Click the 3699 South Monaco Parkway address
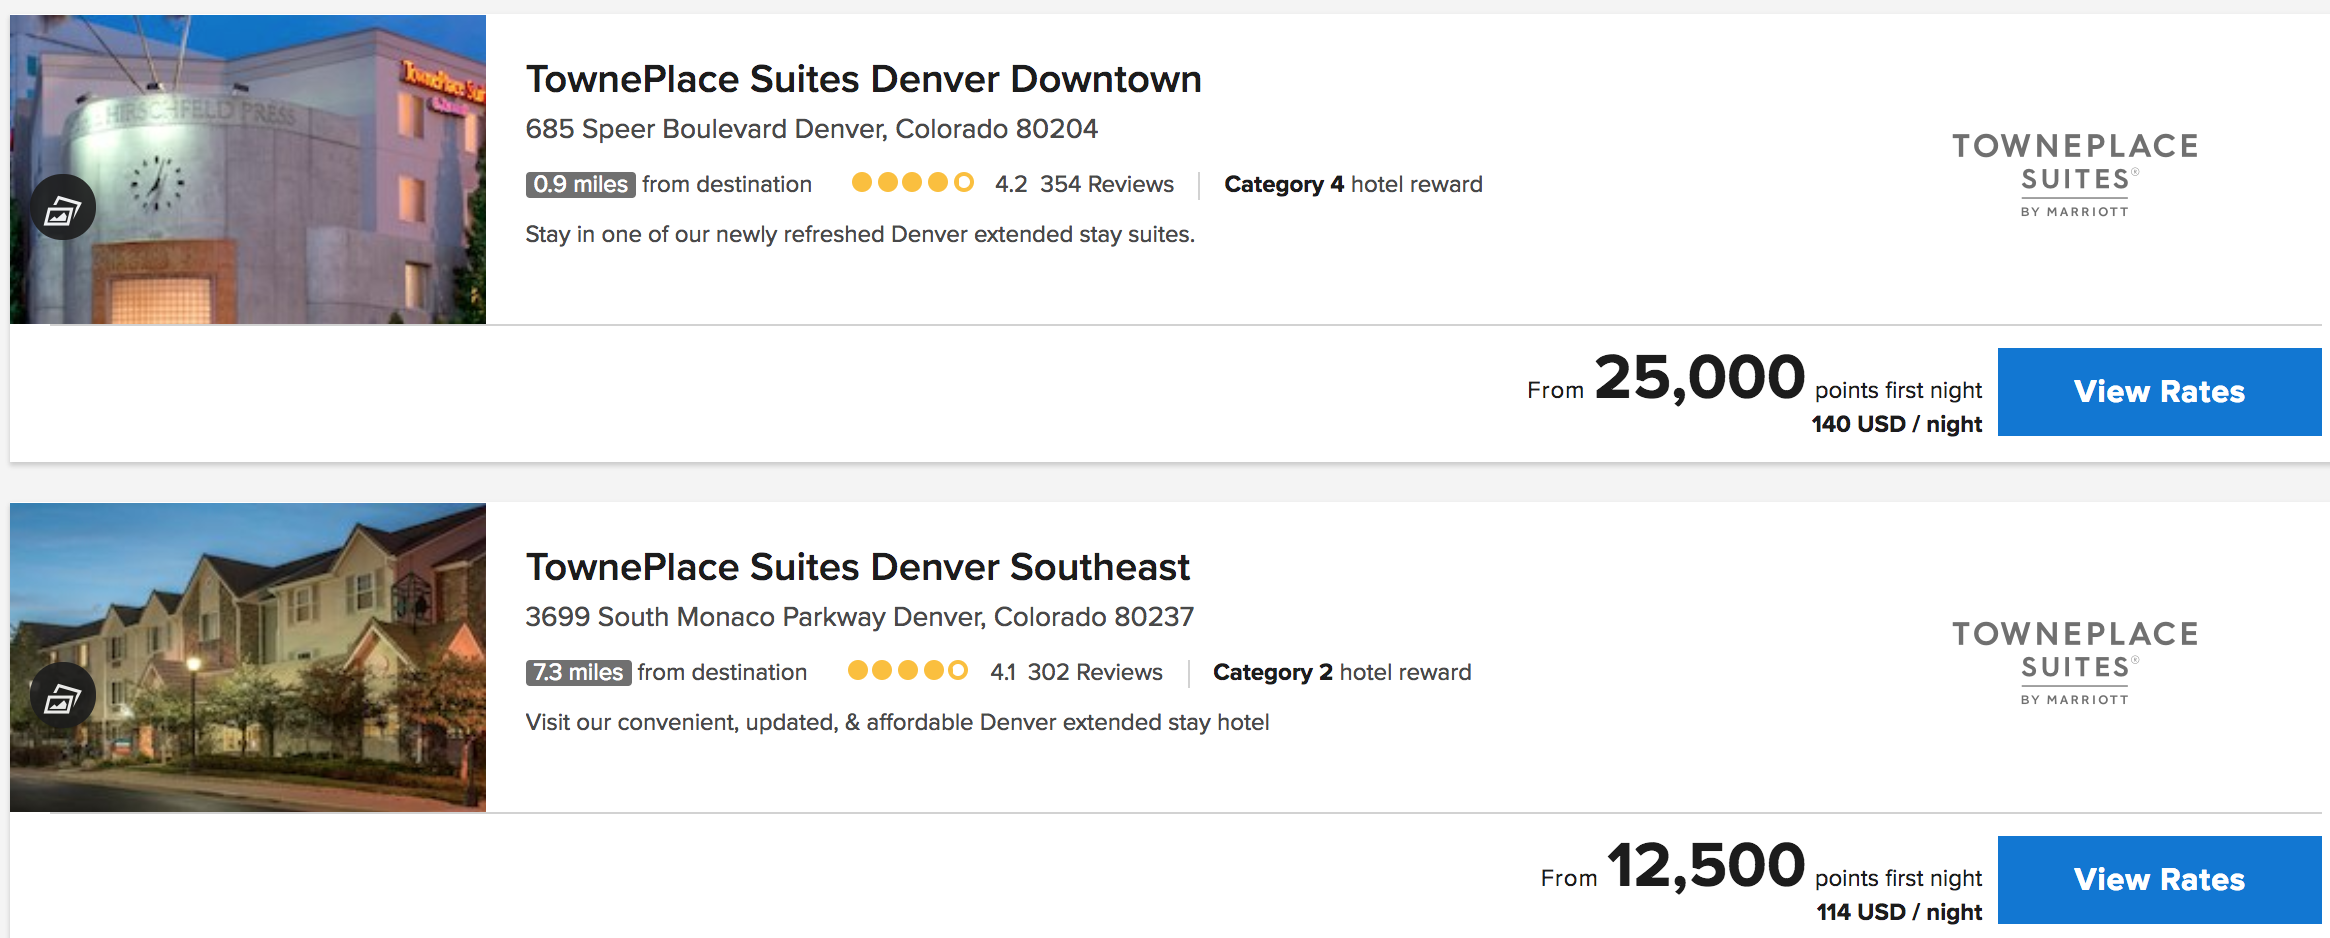2330x938 pixels. coord(859,617)
